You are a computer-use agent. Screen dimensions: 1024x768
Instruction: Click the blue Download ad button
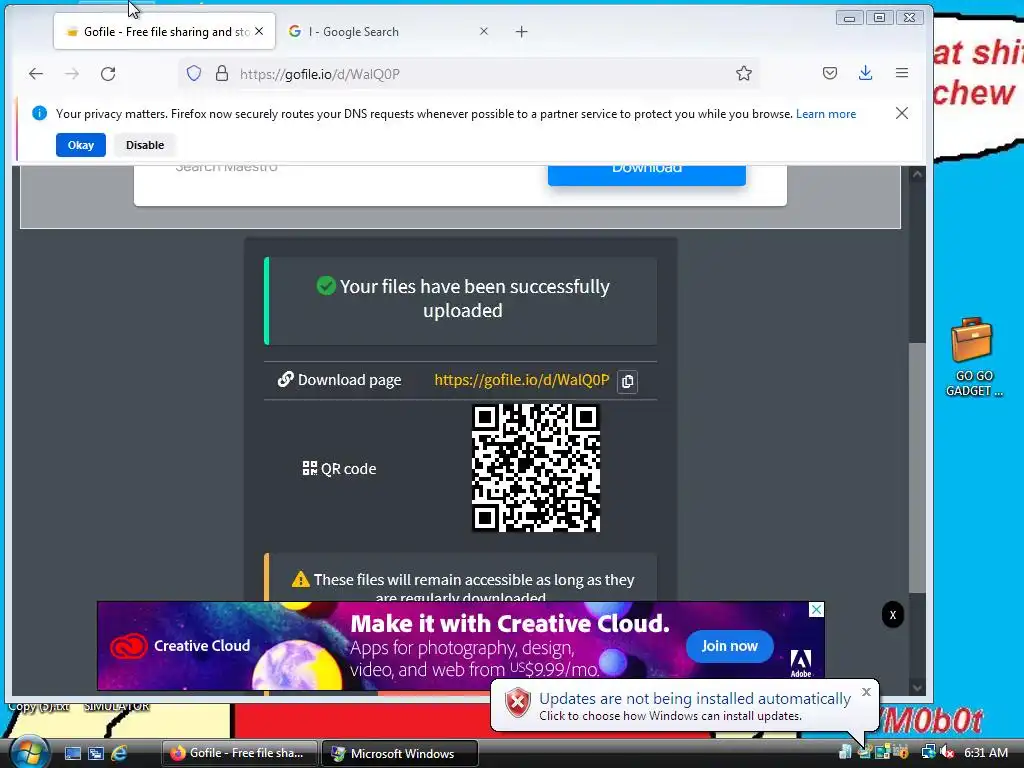(647, 174)
